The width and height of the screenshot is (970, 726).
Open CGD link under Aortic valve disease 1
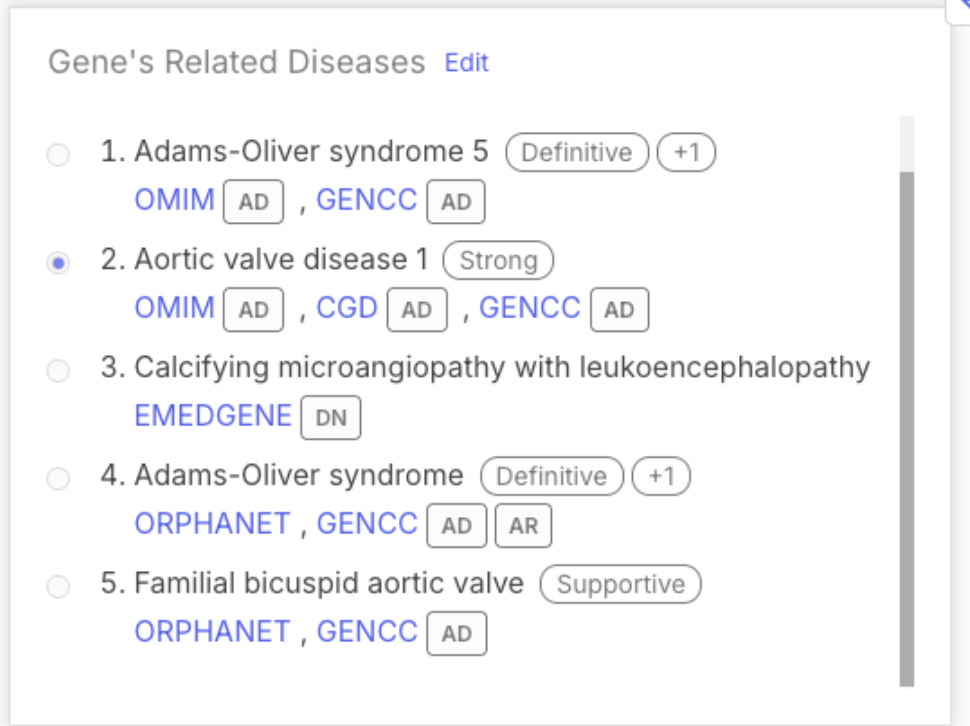click(346, 309)
